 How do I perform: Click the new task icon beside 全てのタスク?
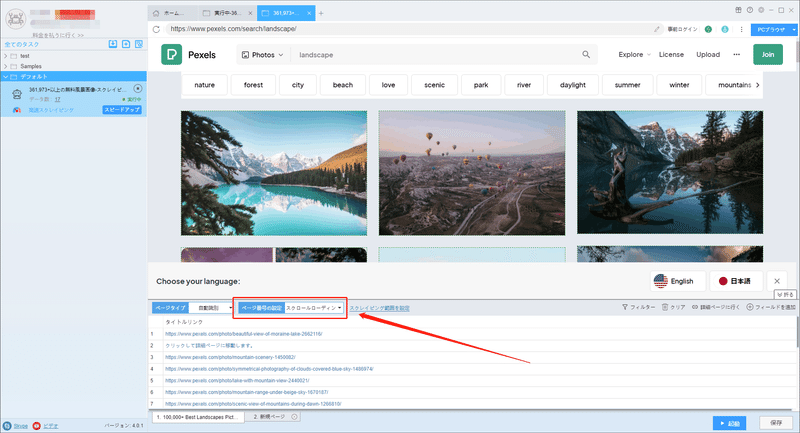[126, 44]
